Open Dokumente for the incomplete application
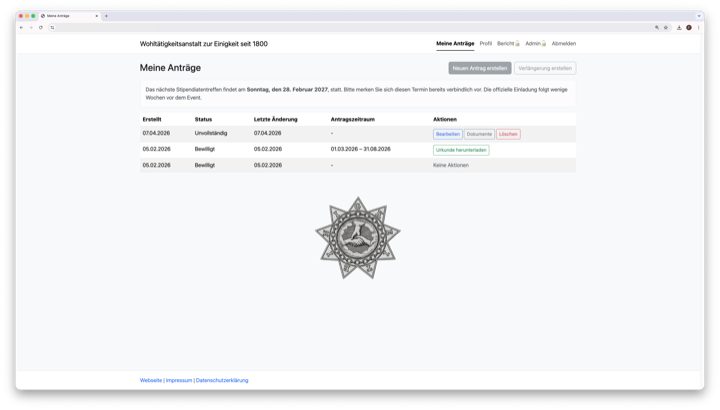 tap(479, 134)
